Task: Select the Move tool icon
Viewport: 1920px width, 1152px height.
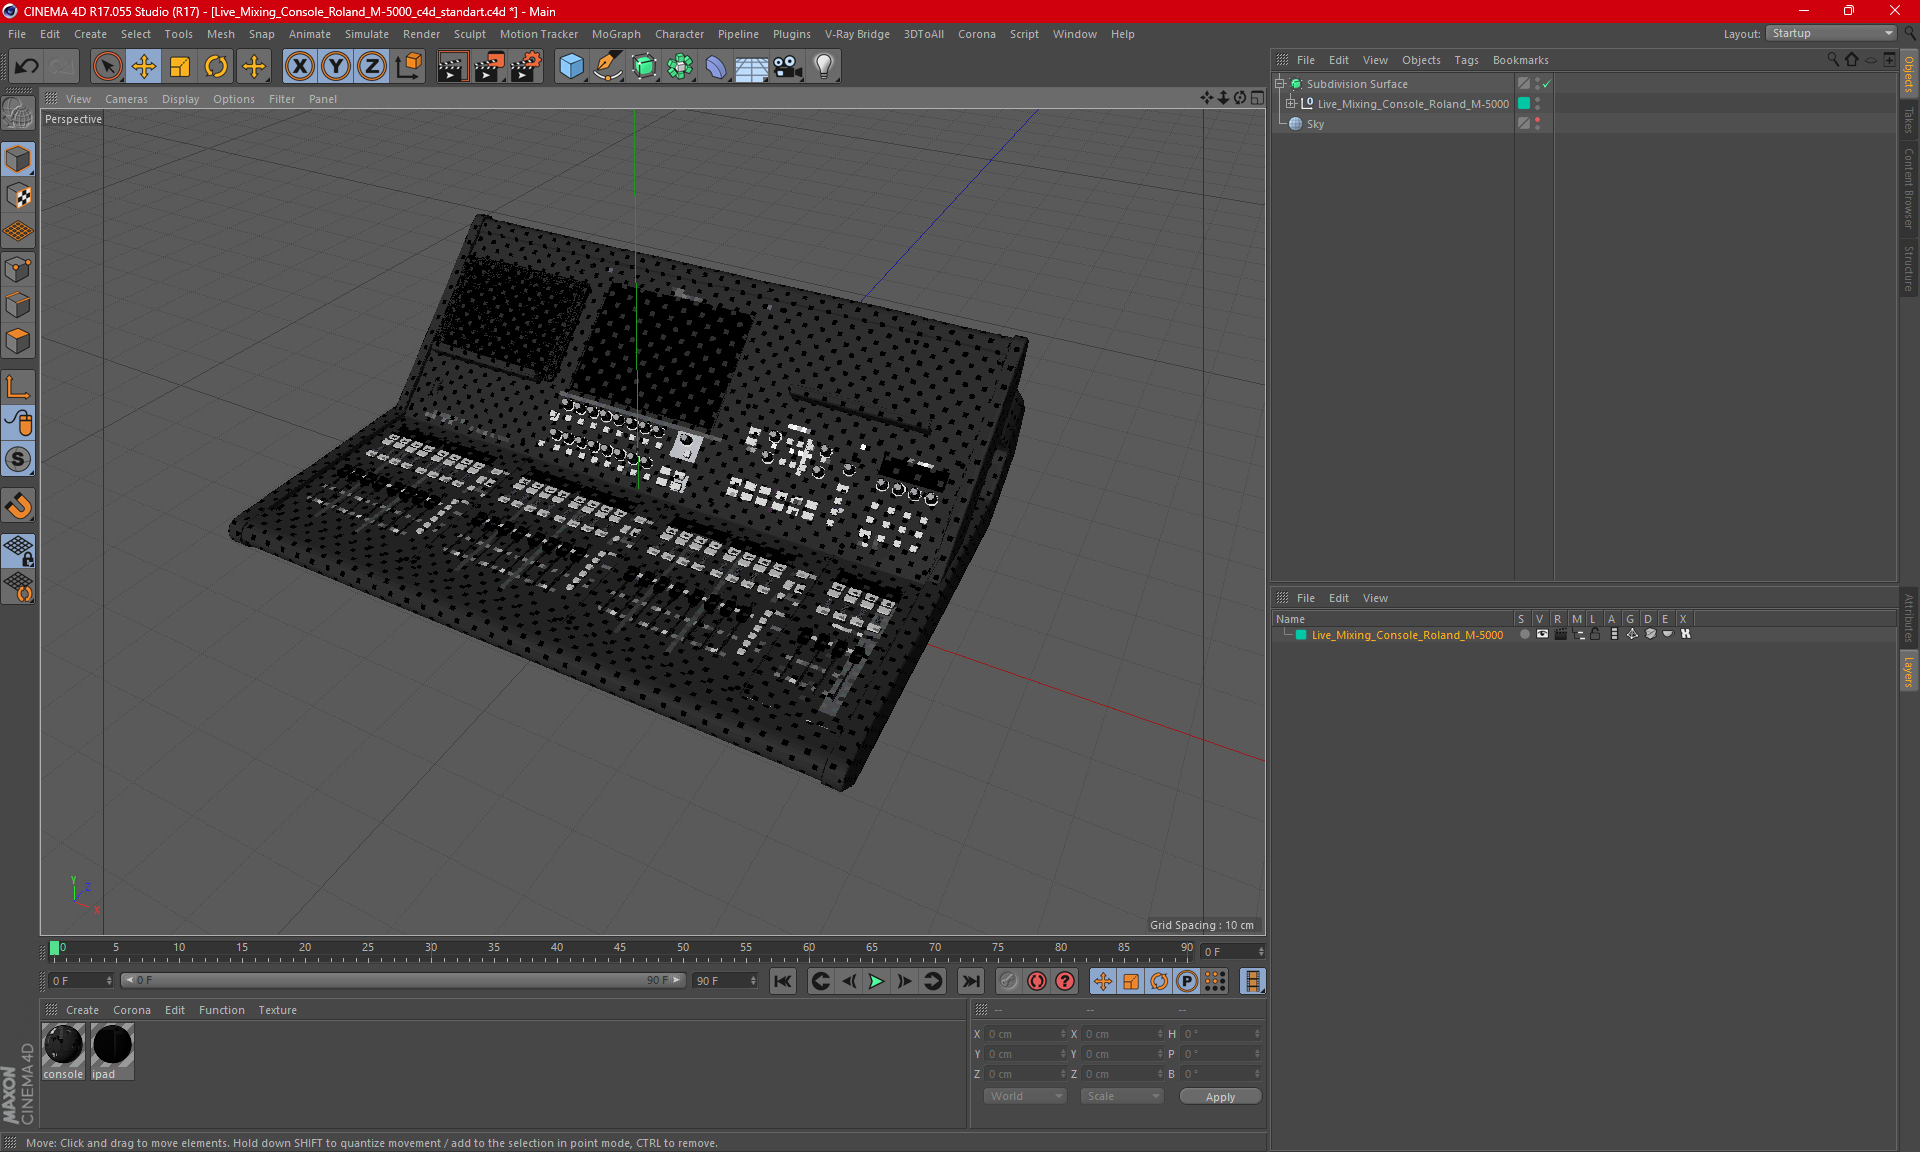Action: pyautogui.click(x=144, y=67)
